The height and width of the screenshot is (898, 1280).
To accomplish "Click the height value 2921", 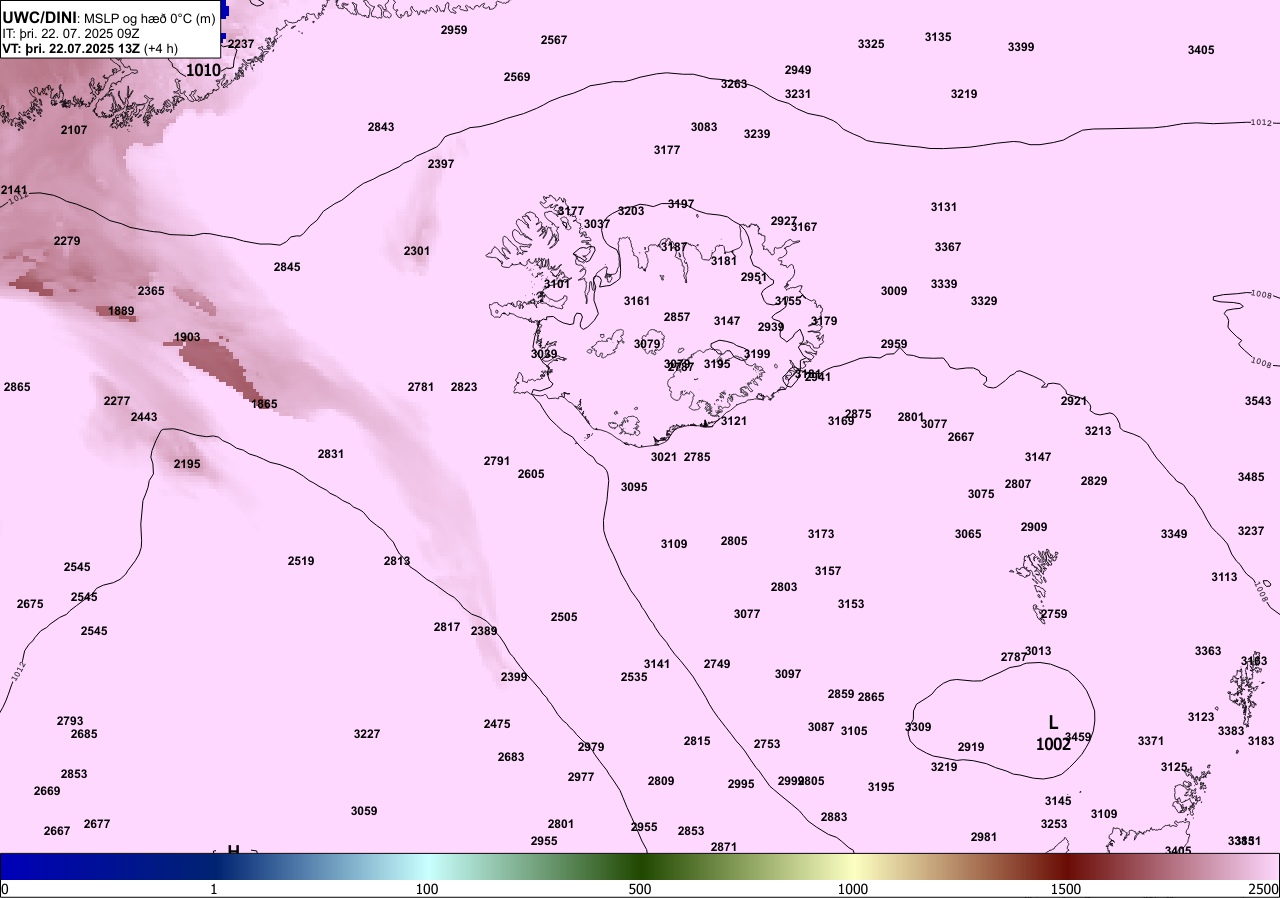I will 1074,401.
